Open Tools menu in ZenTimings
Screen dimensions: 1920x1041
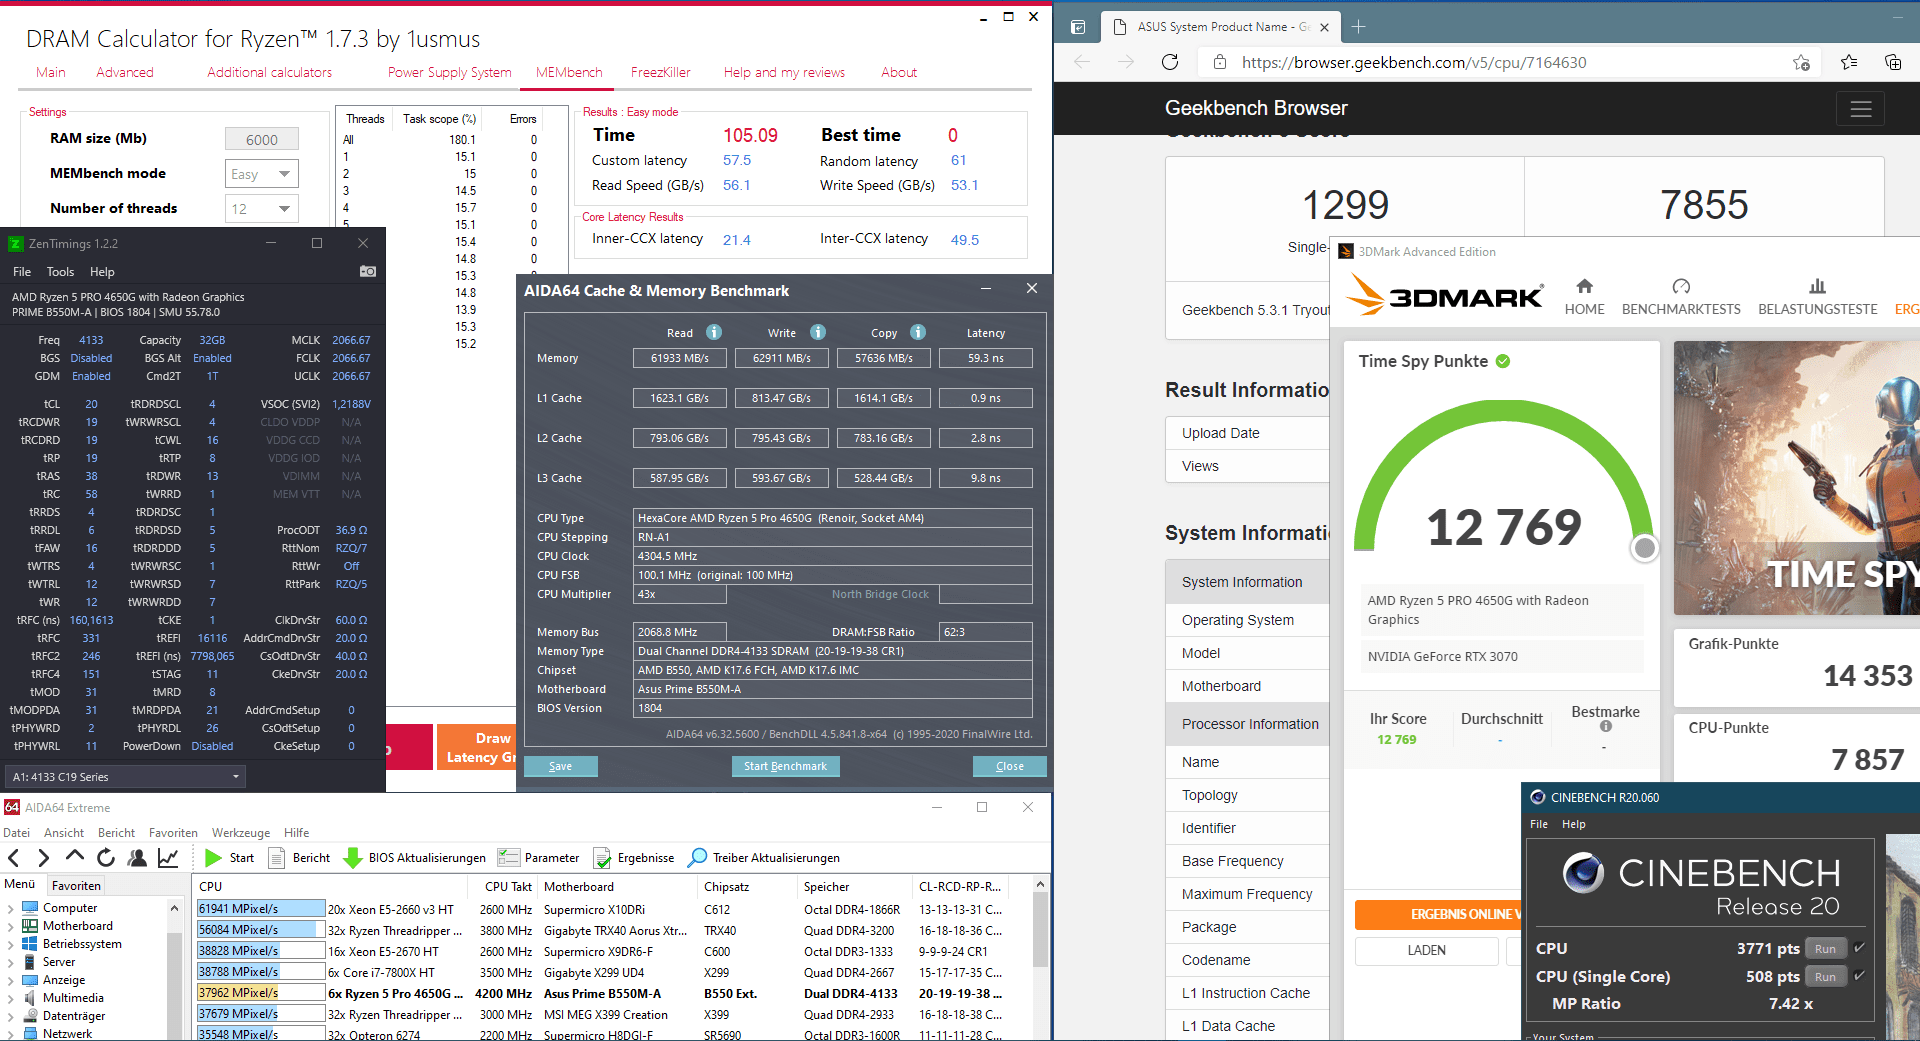pyautogui.click(x=60, y=272)
